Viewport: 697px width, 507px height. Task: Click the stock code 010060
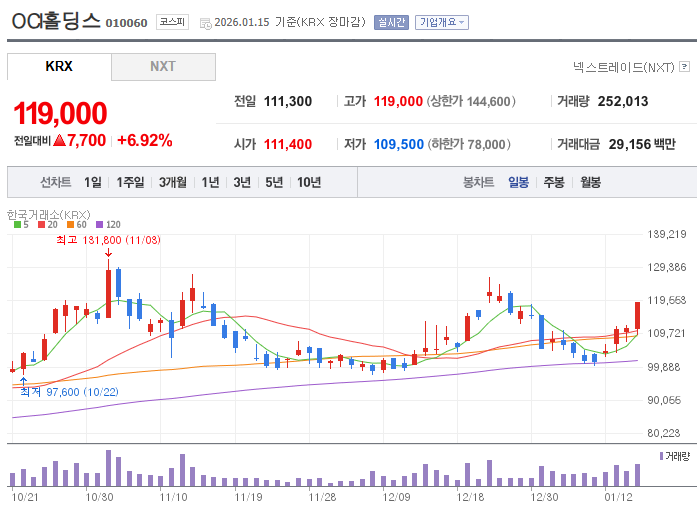126,23
